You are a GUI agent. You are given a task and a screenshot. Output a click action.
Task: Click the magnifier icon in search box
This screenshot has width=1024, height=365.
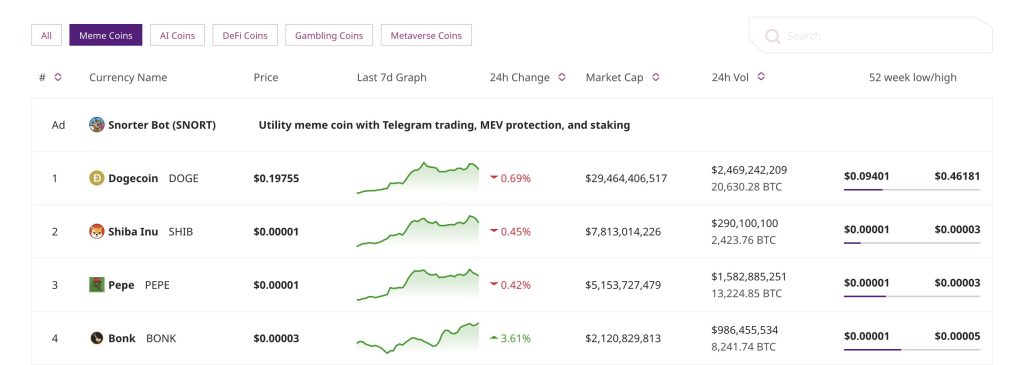pyautogui.click(x=773, y=36)
